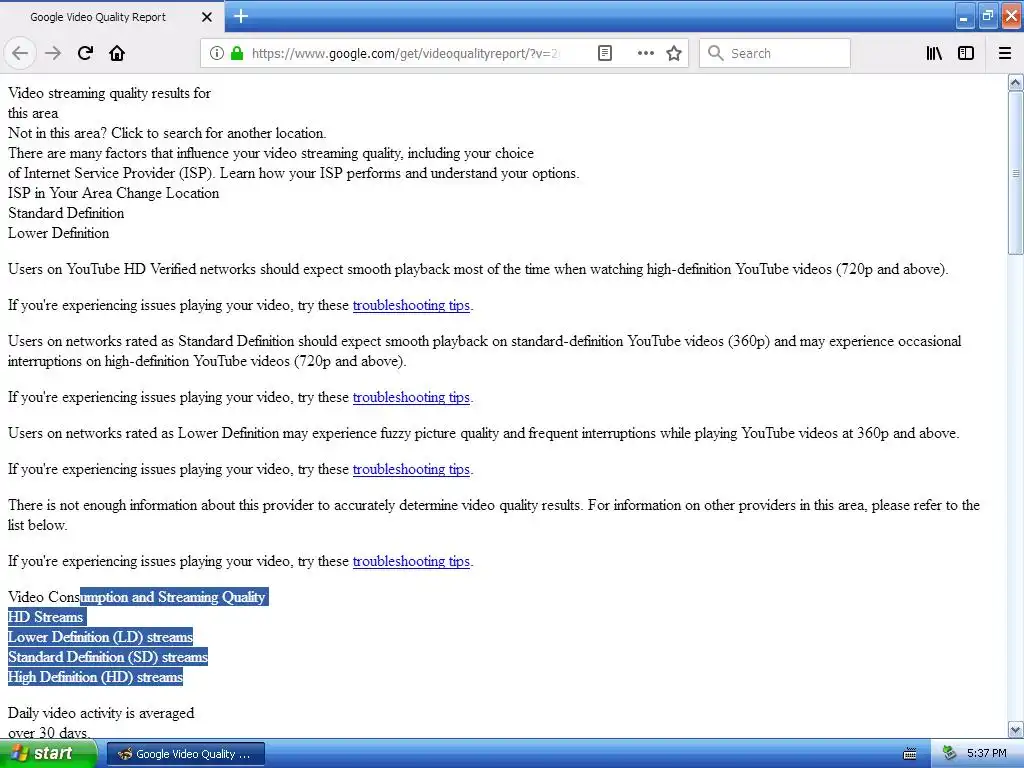The image size is (1024, 768).
Task: Click 'Lower Definition (LD) streams' text
Action: 101,637
